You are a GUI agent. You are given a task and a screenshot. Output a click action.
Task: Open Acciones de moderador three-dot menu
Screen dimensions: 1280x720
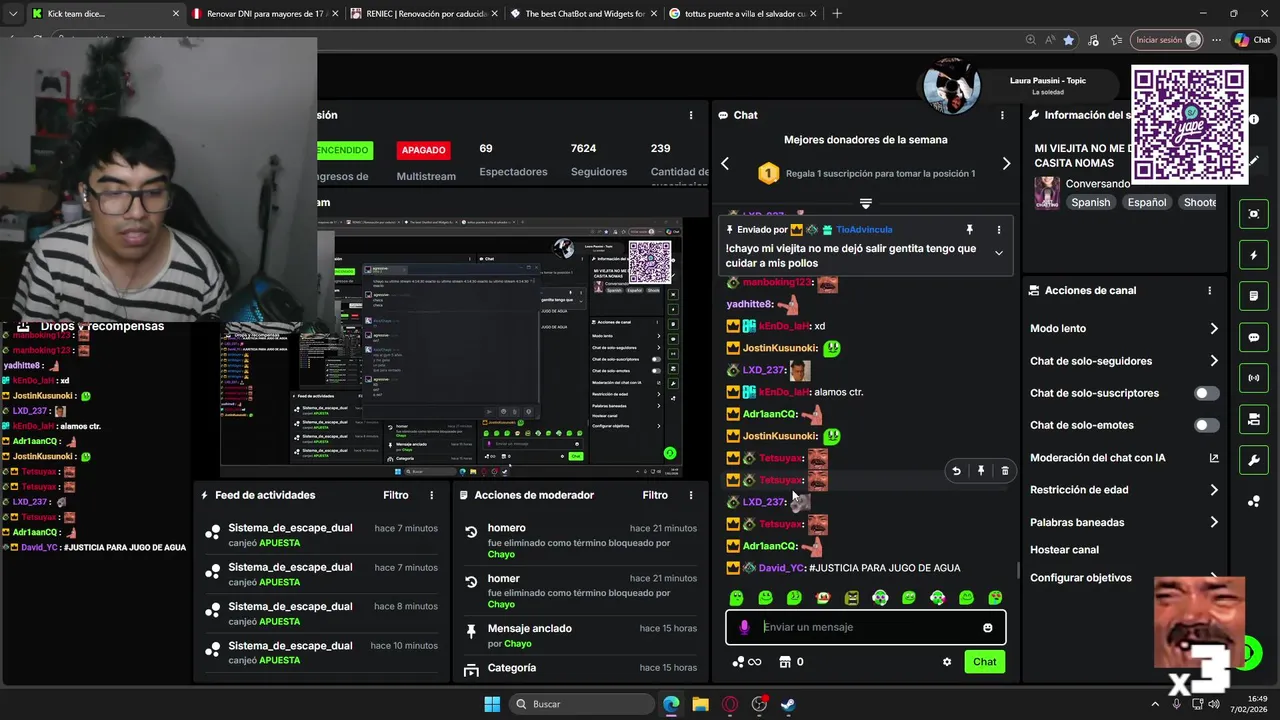coord(690,495)
